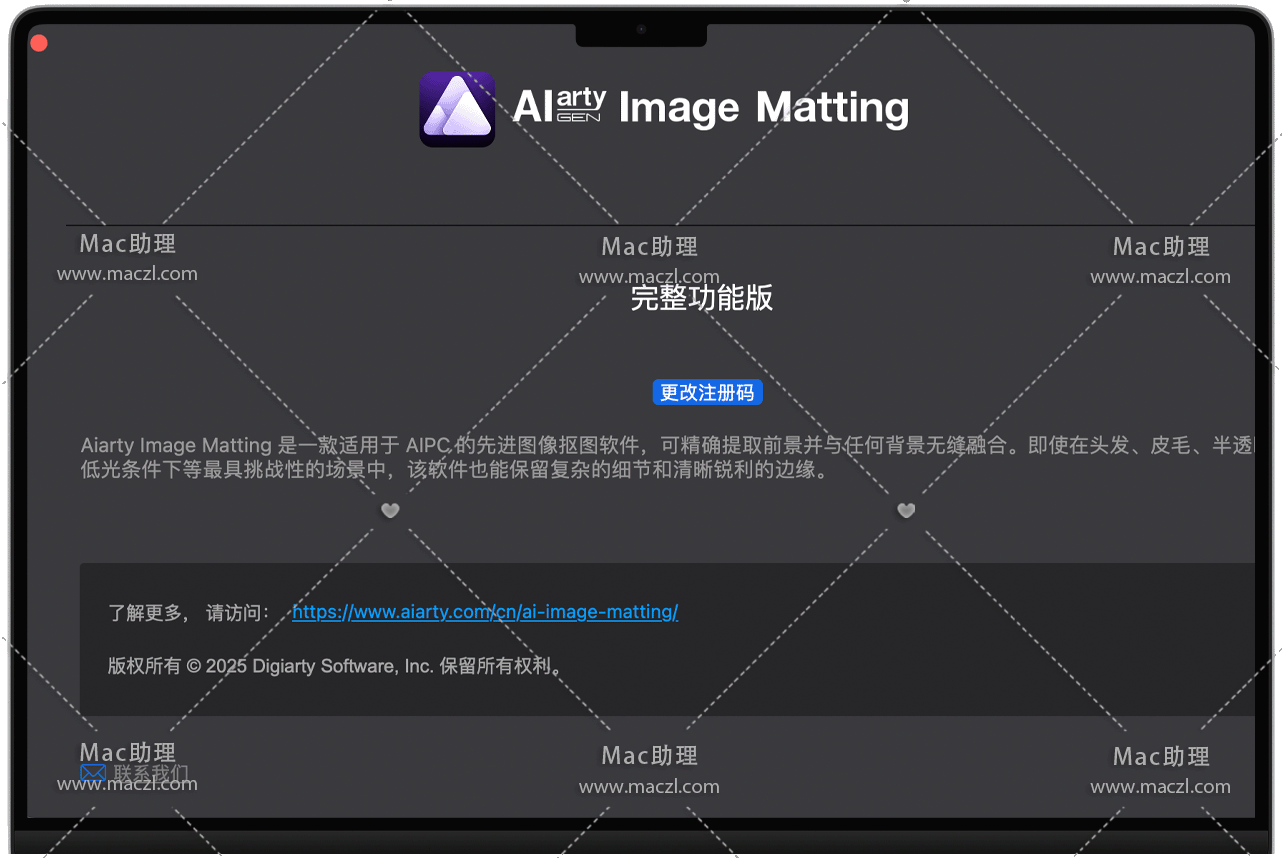The height and width of the screenshot is (858, 1282).
Task: Click the heart icon under "场景中" text
Action: [390, 511]
